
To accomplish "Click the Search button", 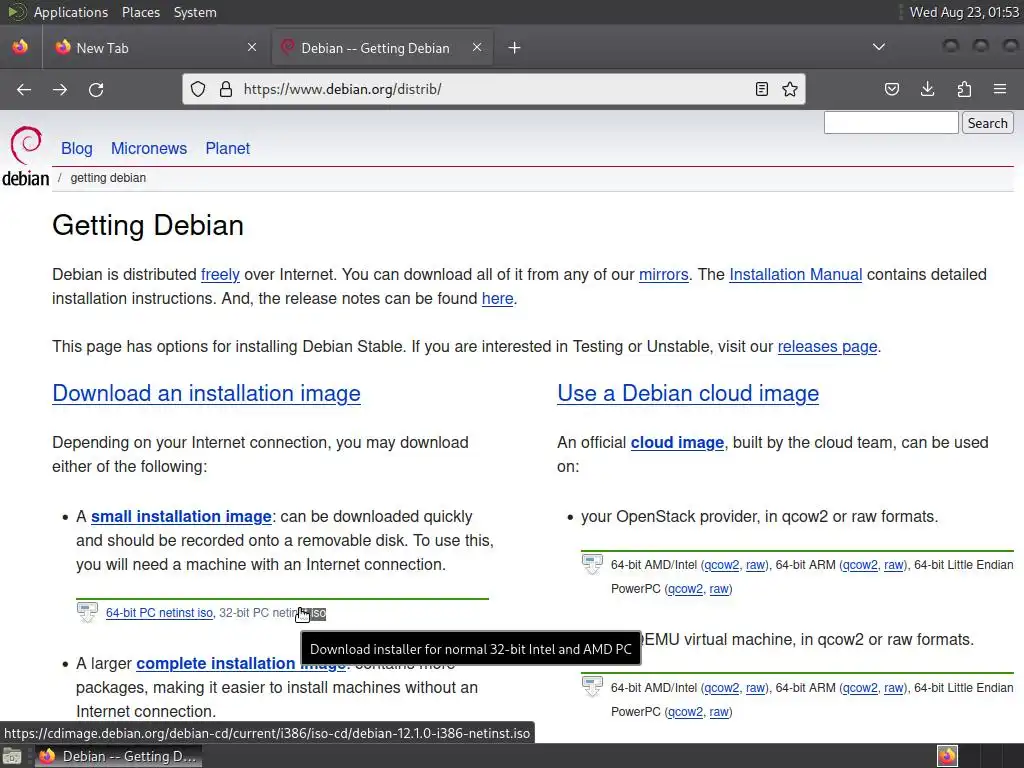I will (x=987, y=123).
